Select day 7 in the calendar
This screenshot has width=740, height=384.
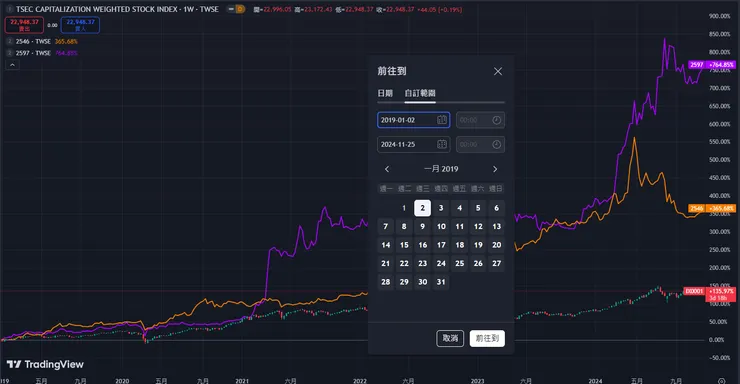386,226
